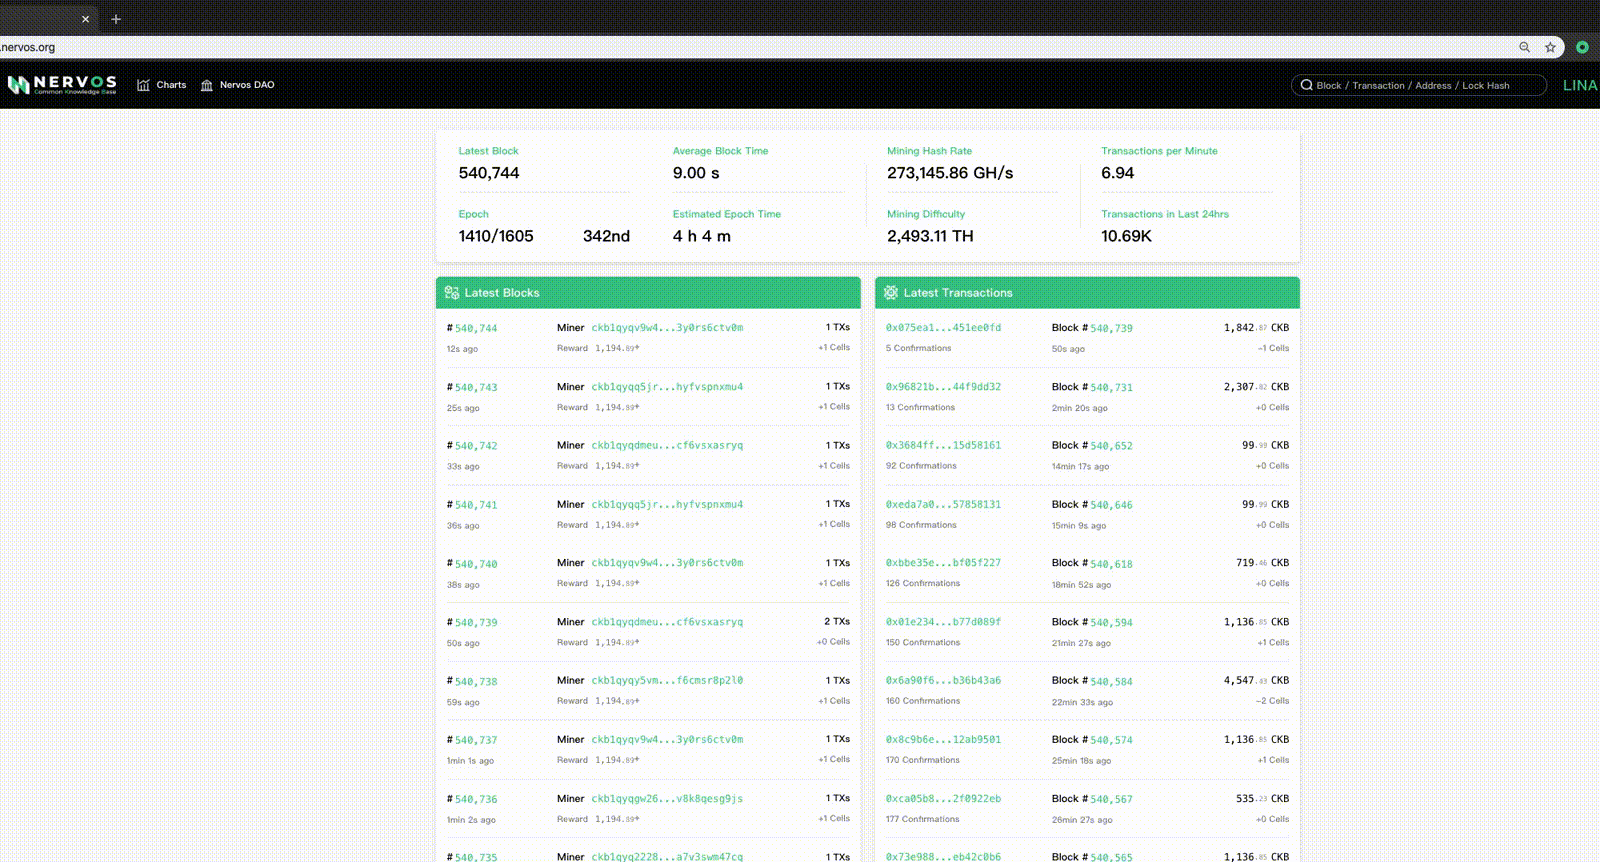1600x862 pixels.
Task: Open transaction 0xbbe35e...bf05f227
Action: coord(943,562)
